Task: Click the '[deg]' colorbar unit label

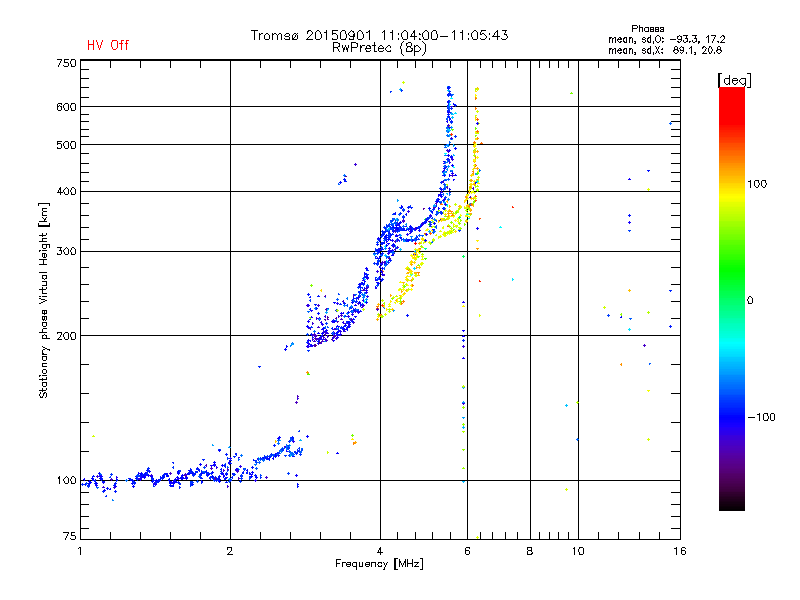Action: [x=734, y=80]
